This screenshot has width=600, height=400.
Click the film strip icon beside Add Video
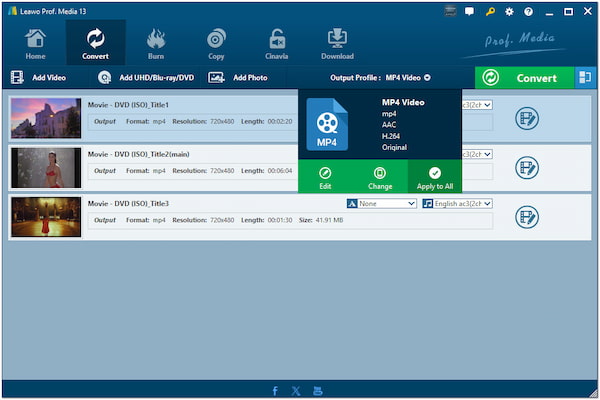pyautogui.click(x=17, y=78)
